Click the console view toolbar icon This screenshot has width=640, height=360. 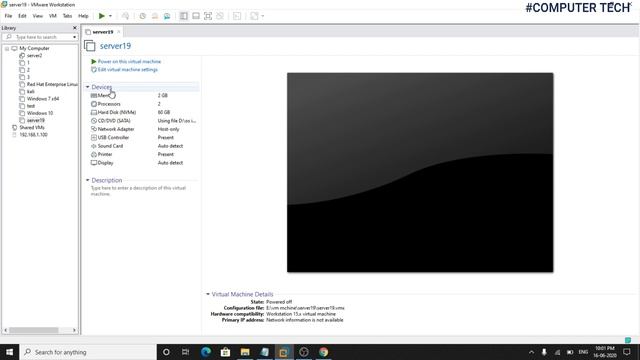[x=237, y=16]
